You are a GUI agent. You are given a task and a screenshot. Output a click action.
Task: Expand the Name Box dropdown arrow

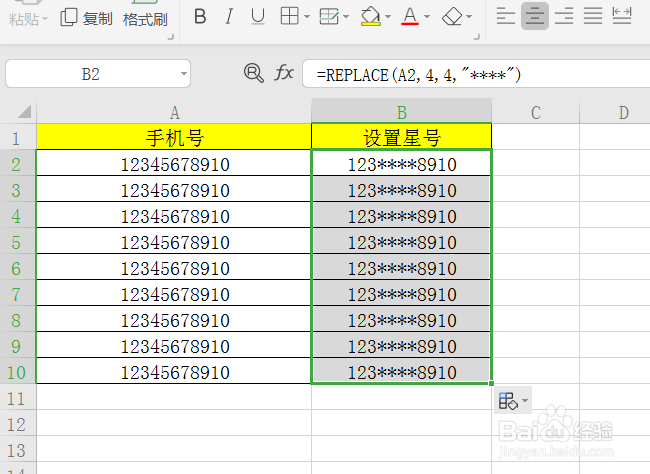tap(183, 74)
